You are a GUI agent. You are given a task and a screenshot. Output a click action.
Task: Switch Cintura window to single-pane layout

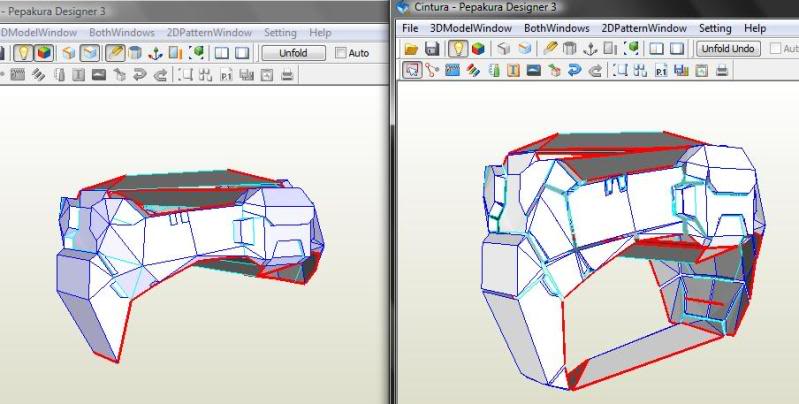[677, 49]
